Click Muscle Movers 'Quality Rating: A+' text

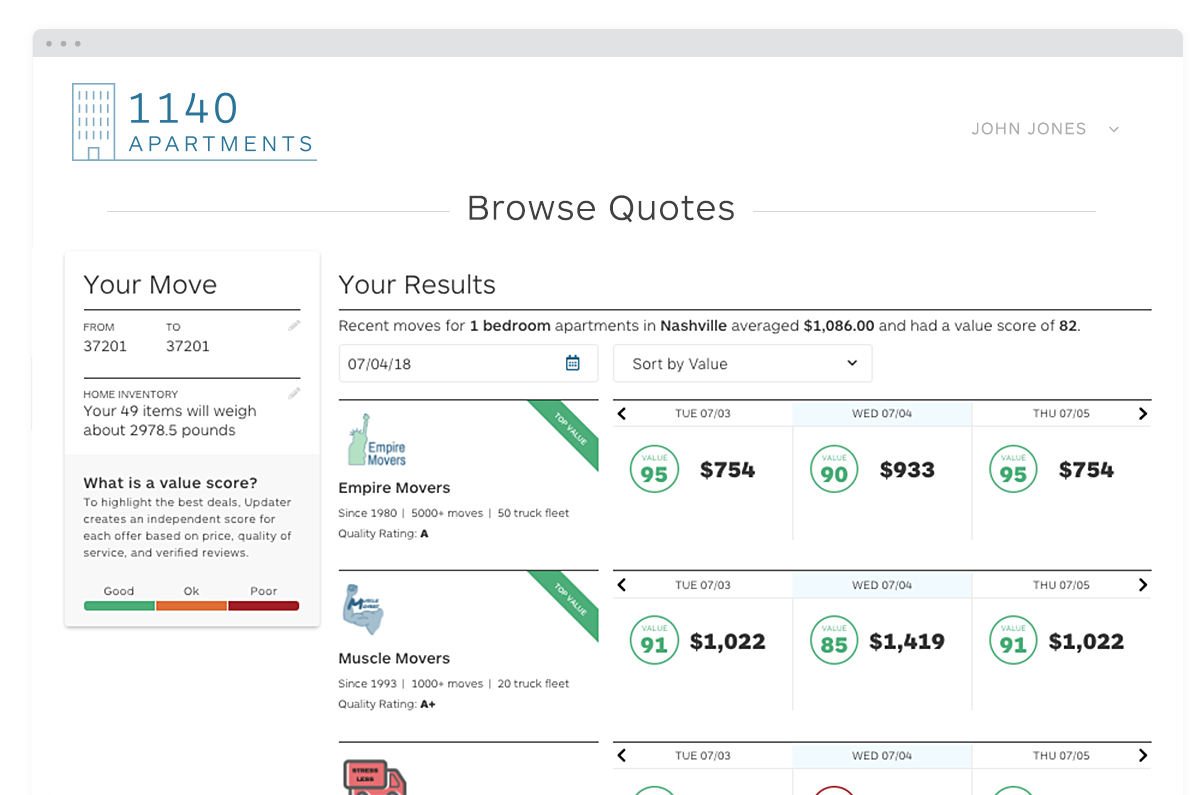pyautogui.click(x=387, y=704)
